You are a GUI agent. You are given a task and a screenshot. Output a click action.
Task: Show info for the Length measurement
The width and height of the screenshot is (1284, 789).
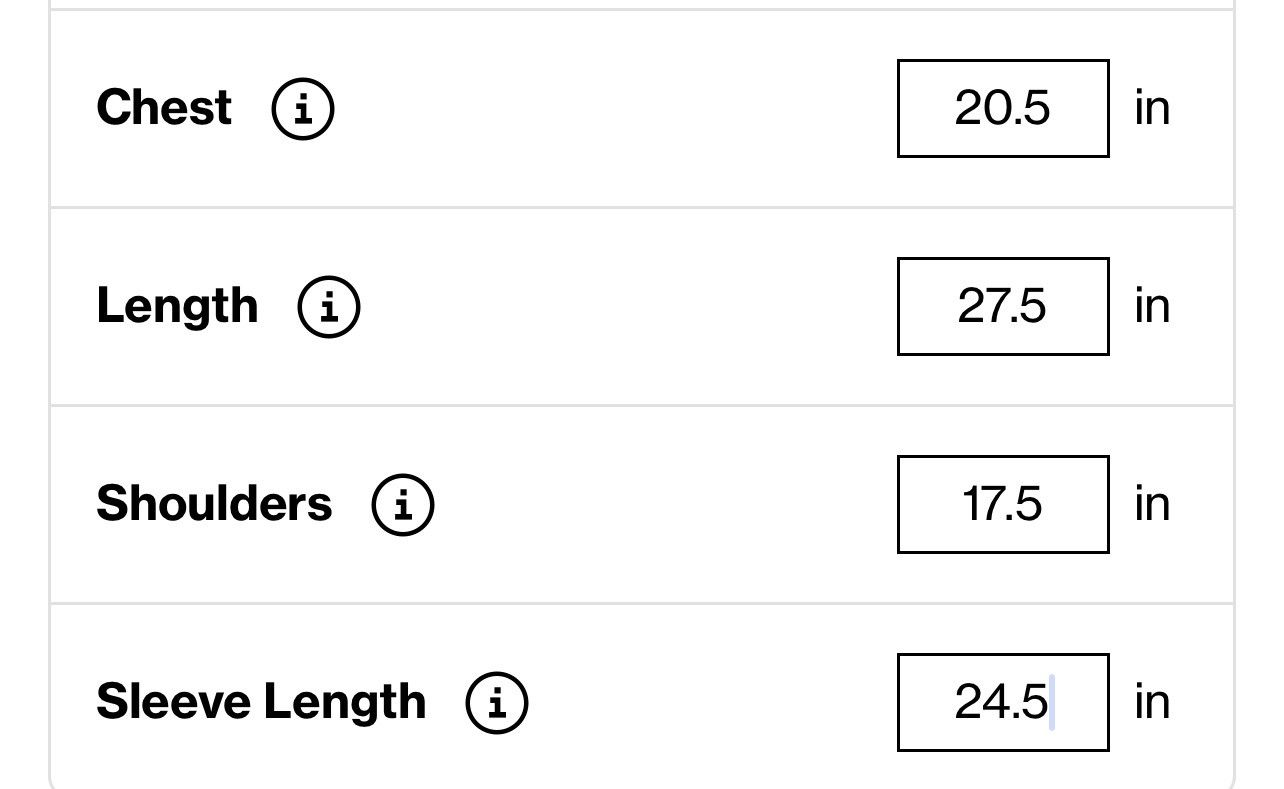point(329,306)
